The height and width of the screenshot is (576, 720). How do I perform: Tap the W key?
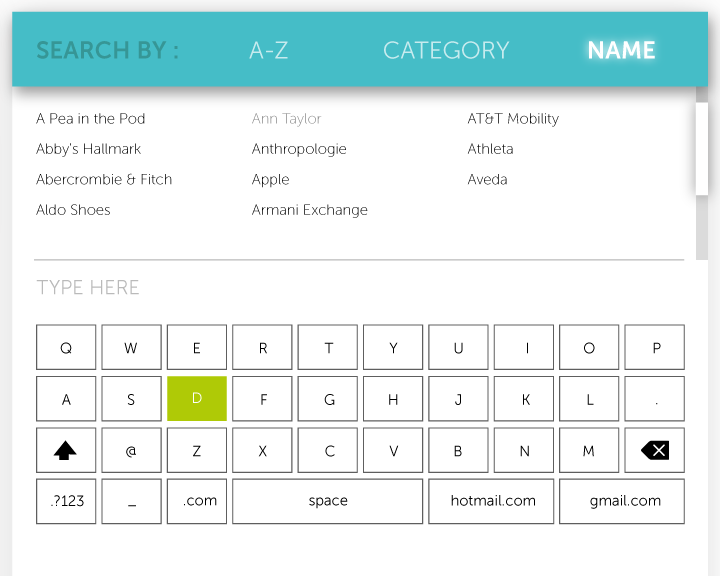[131, 347]
